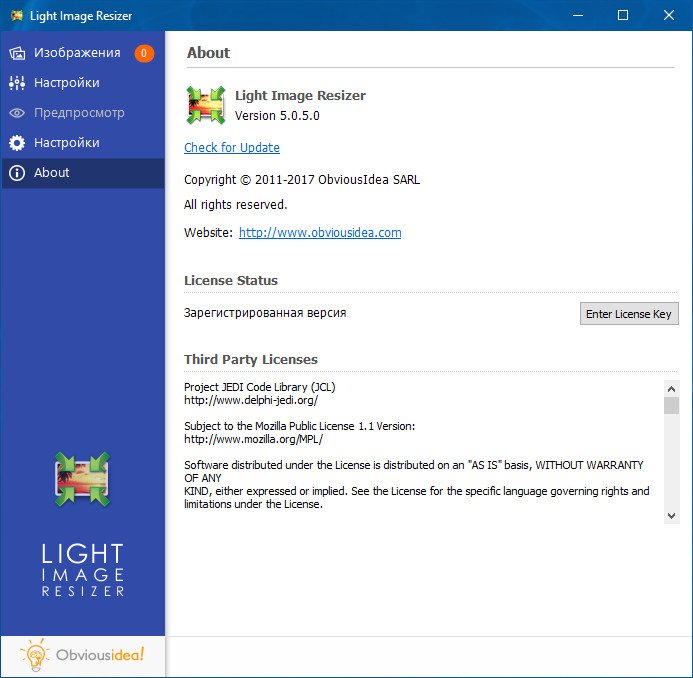Click the eye icon next to Предпросмотр
The width and height of the screenshot is (693, 678).
[17, 113]
